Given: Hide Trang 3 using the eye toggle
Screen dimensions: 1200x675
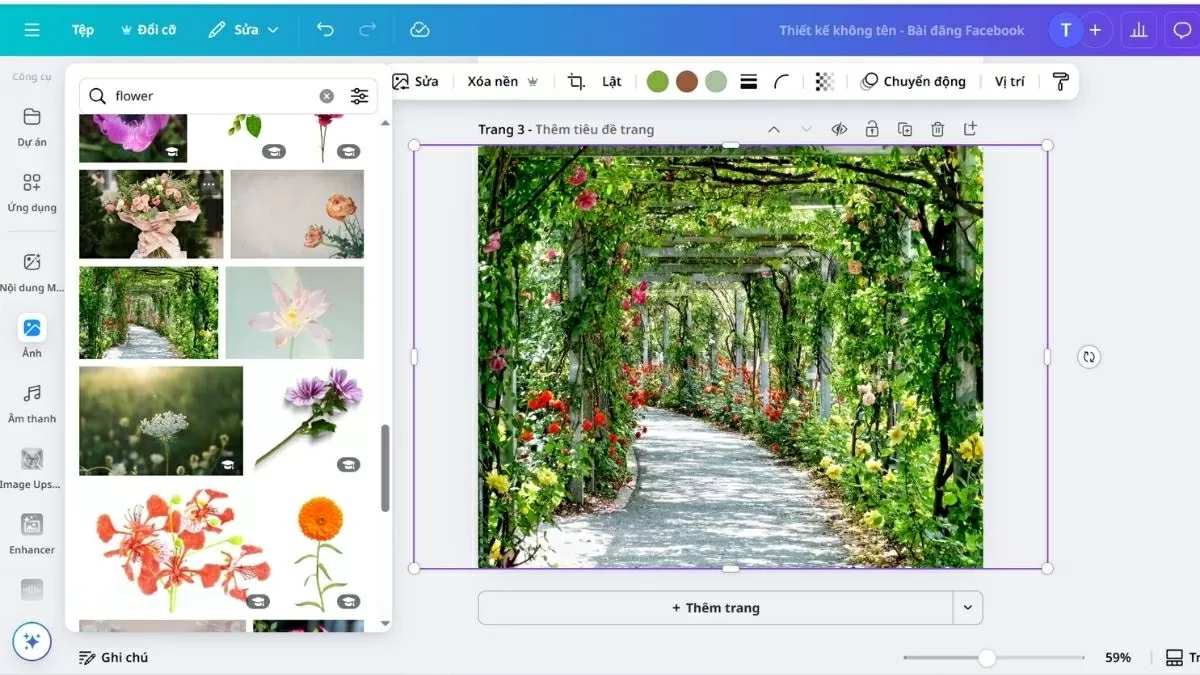Looking at the screenshot, I should click(x=839, y=128).
